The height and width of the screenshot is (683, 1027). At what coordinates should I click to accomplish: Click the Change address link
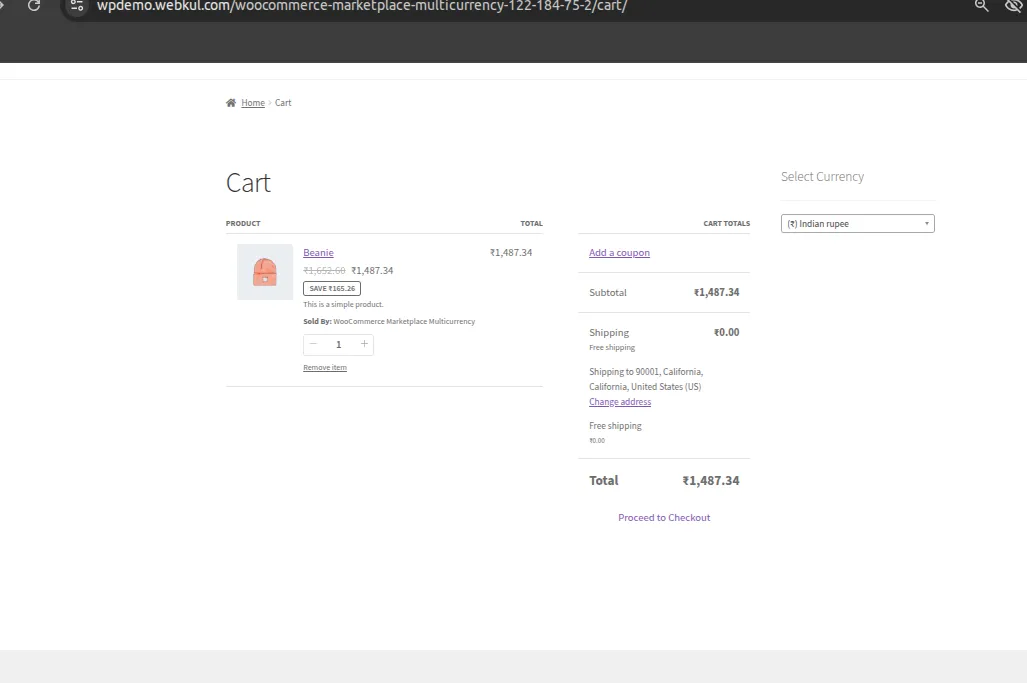coord(620,402)
